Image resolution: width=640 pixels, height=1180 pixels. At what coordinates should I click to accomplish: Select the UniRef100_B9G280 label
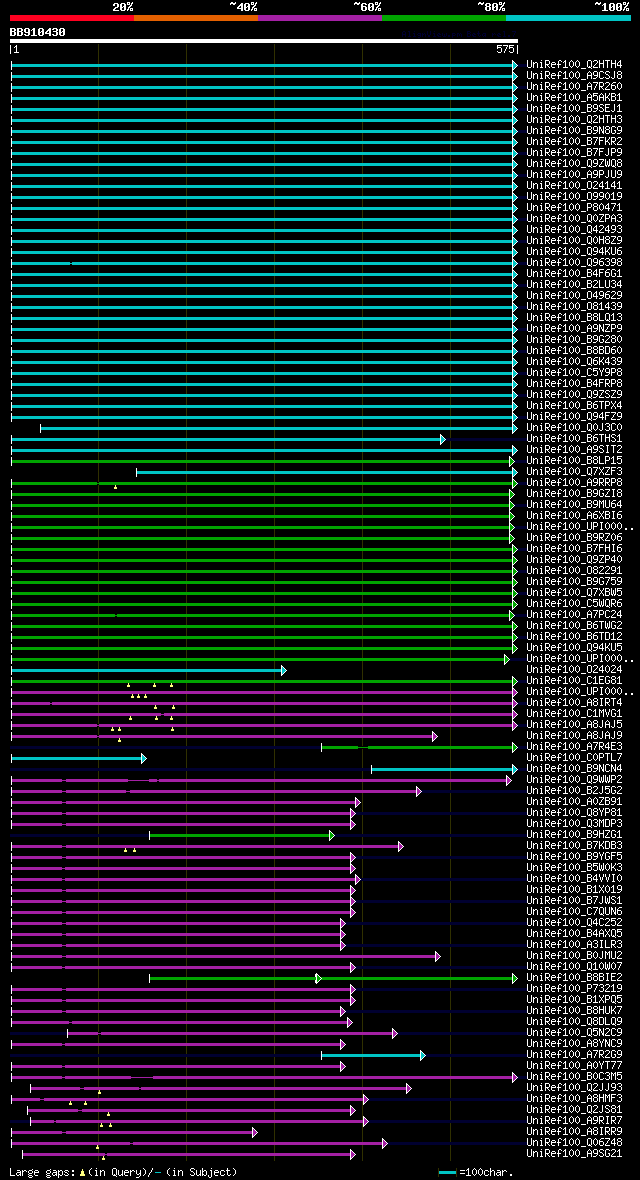click(574, 339)
